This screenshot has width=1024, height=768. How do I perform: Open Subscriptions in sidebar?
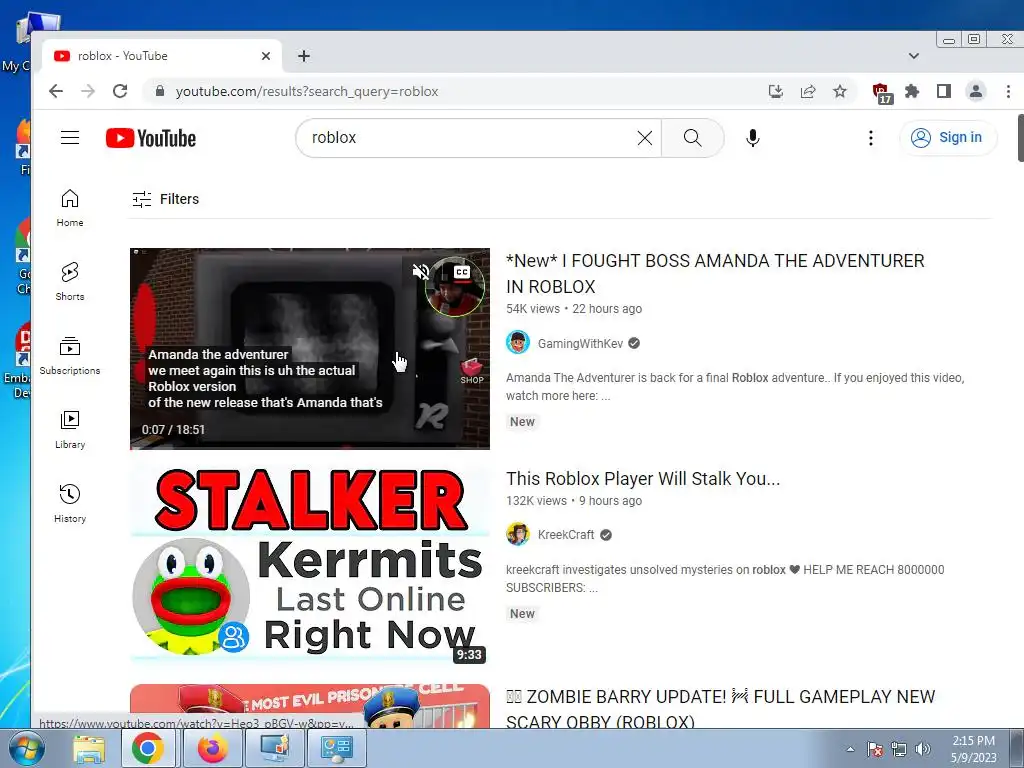tap(70, 356)
